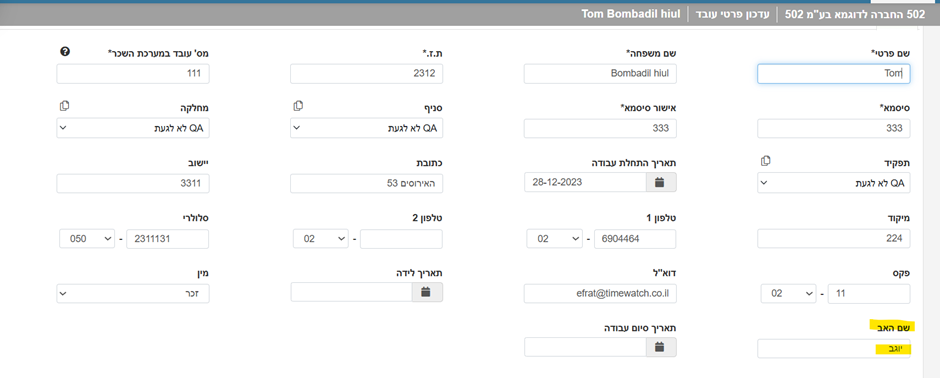940x378 pixels.
Task: Open calendar for תאריך סיום עבודה
Action: pyautogui.click(x=661, y=347)
